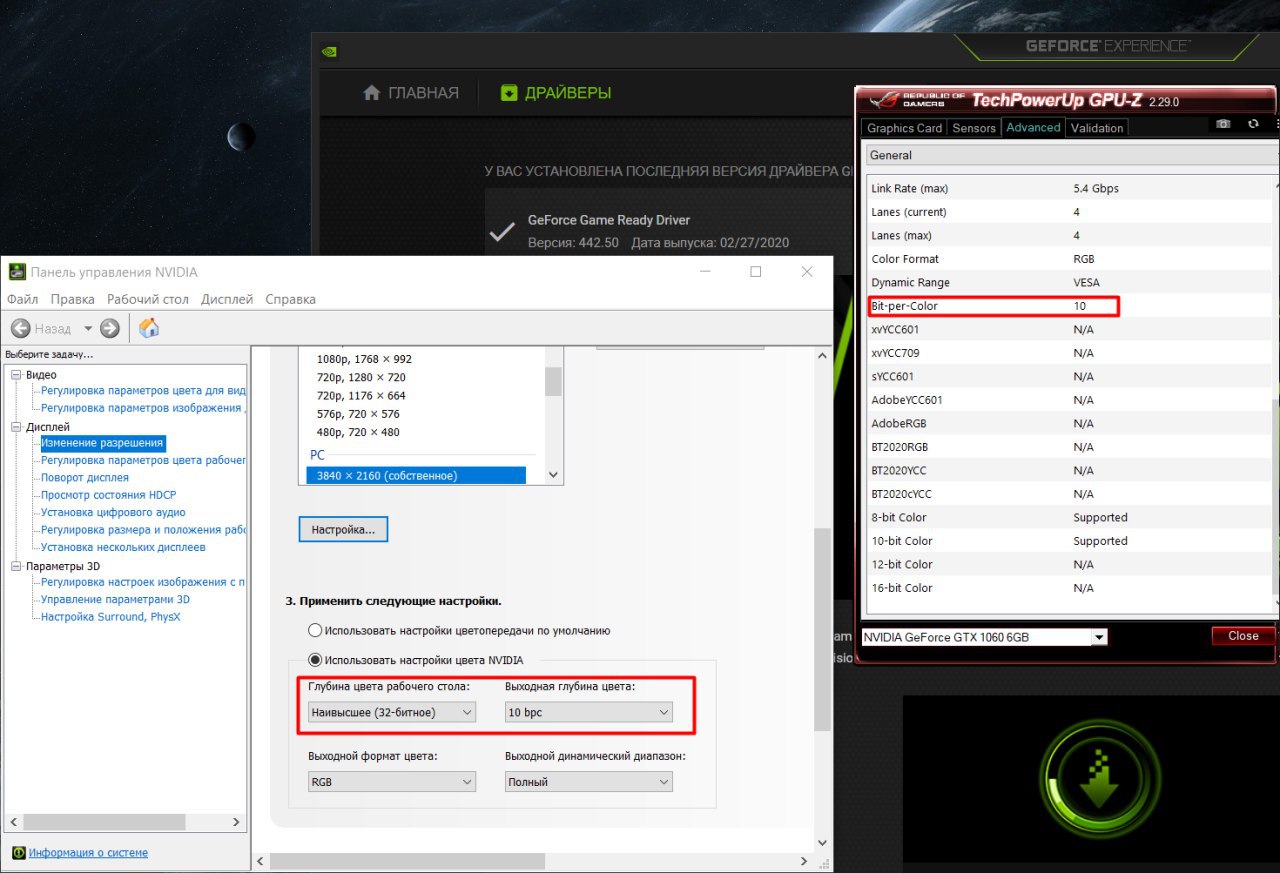Select Установка нескольких дисплеев tree item
Viewport: 1280px width, 873px height.
pos(123,547)
